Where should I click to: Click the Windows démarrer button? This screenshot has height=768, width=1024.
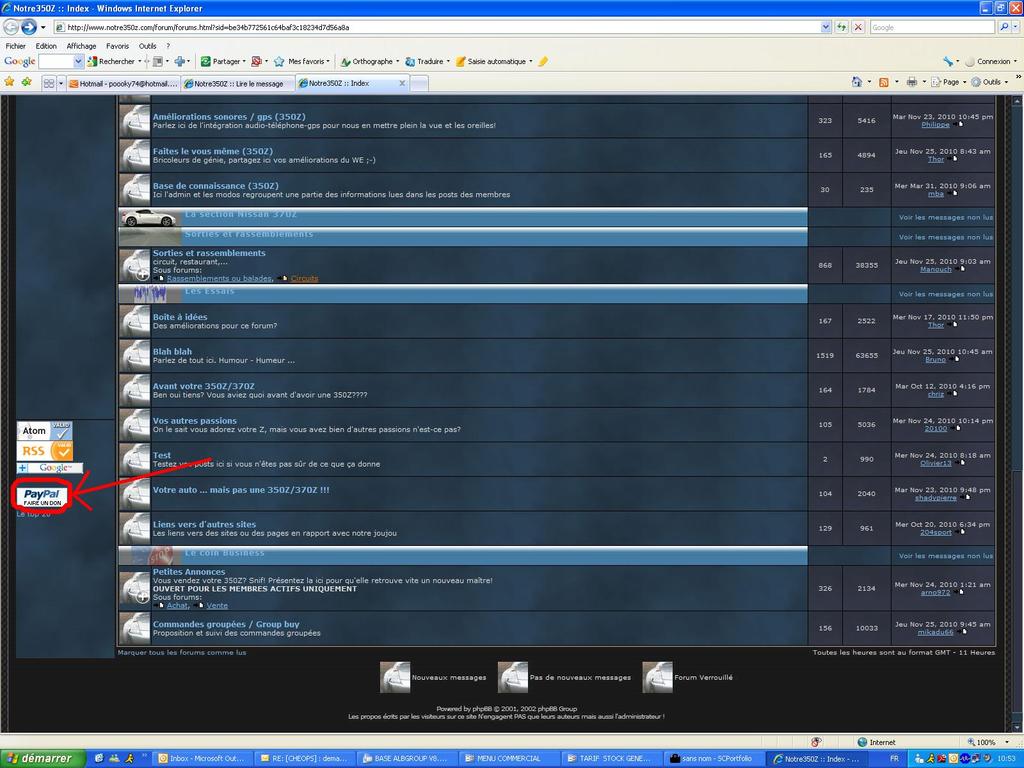click(x=38, y=759)
